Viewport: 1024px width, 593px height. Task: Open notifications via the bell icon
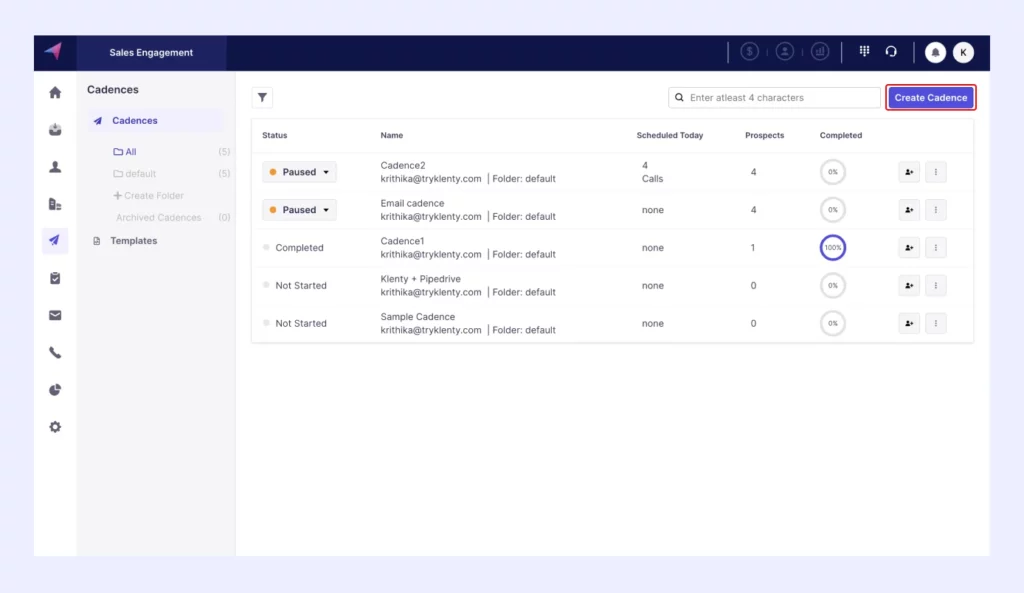(935, 51)
